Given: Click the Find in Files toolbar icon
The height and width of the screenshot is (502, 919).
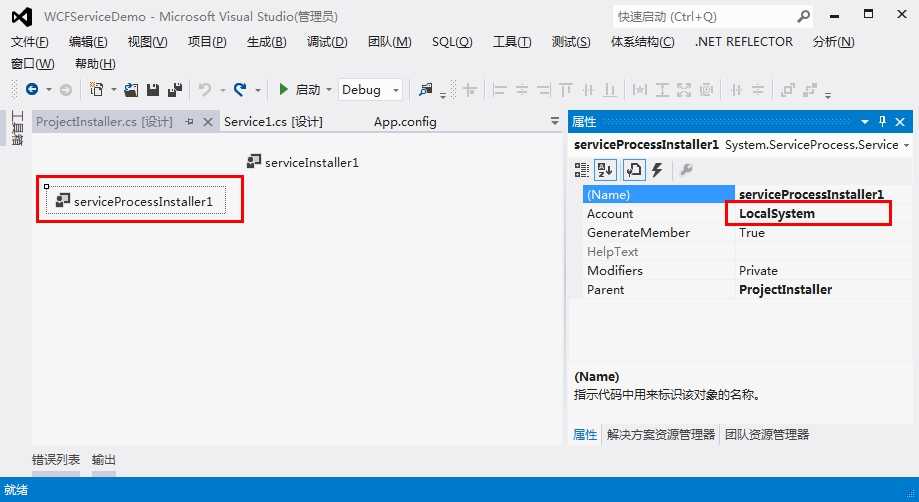Looking at the screenshot, I should coord(426,90).
